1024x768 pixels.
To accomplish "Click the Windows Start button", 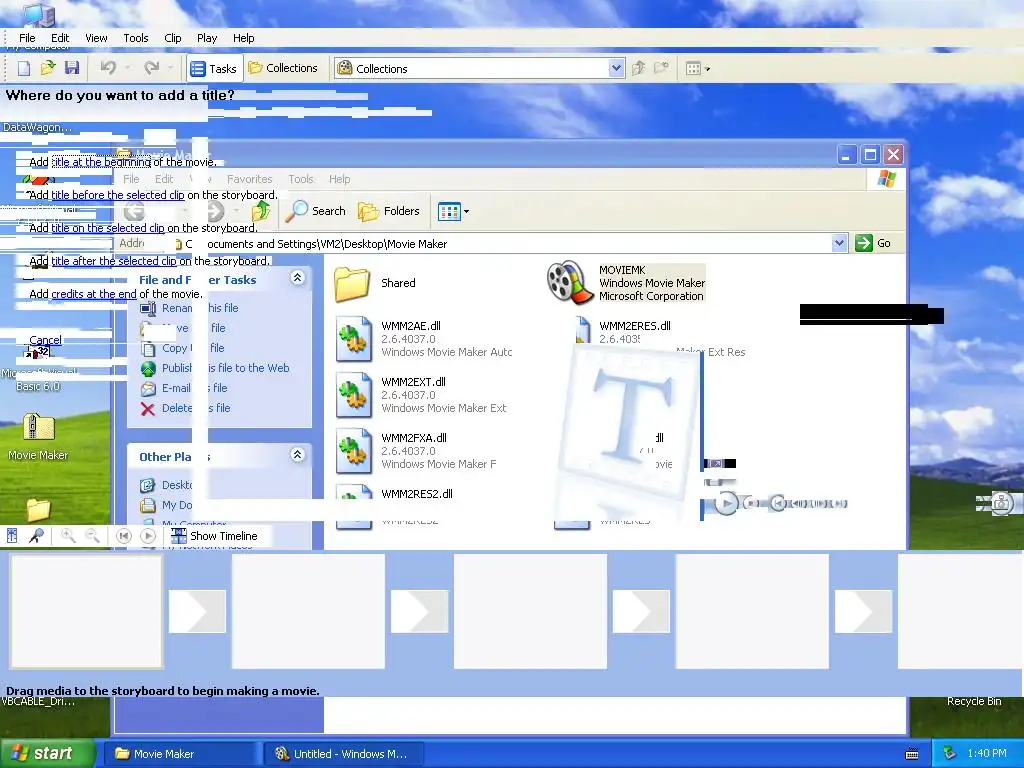I will [48, 753].
